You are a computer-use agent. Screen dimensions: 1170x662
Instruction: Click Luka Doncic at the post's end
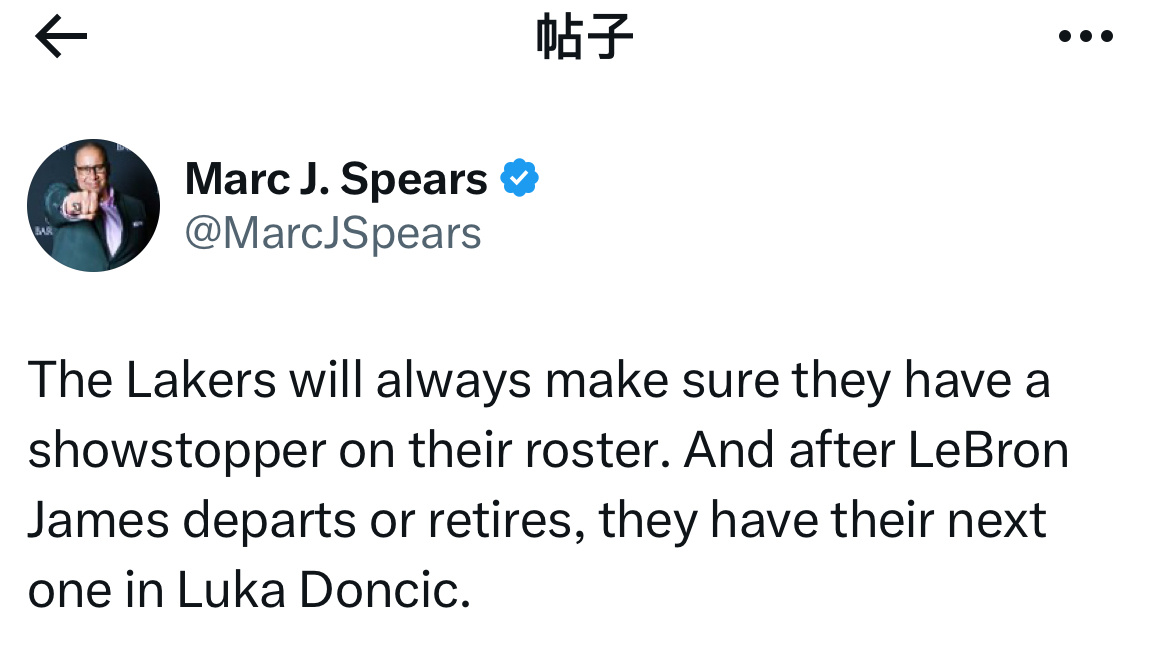point(323,590)
